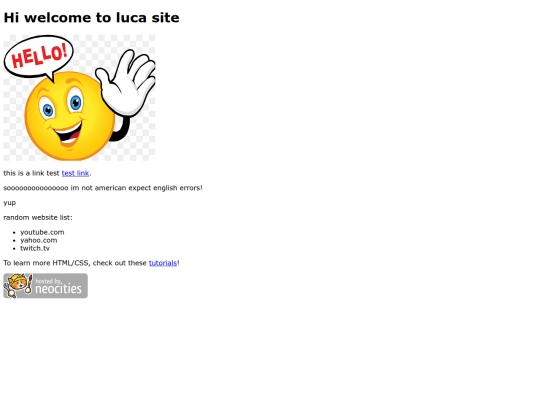This screenshot has width=540, height=405.
Task: Click the smiley's open mouth
Action: pyautogui.click(x=69, y=133)
